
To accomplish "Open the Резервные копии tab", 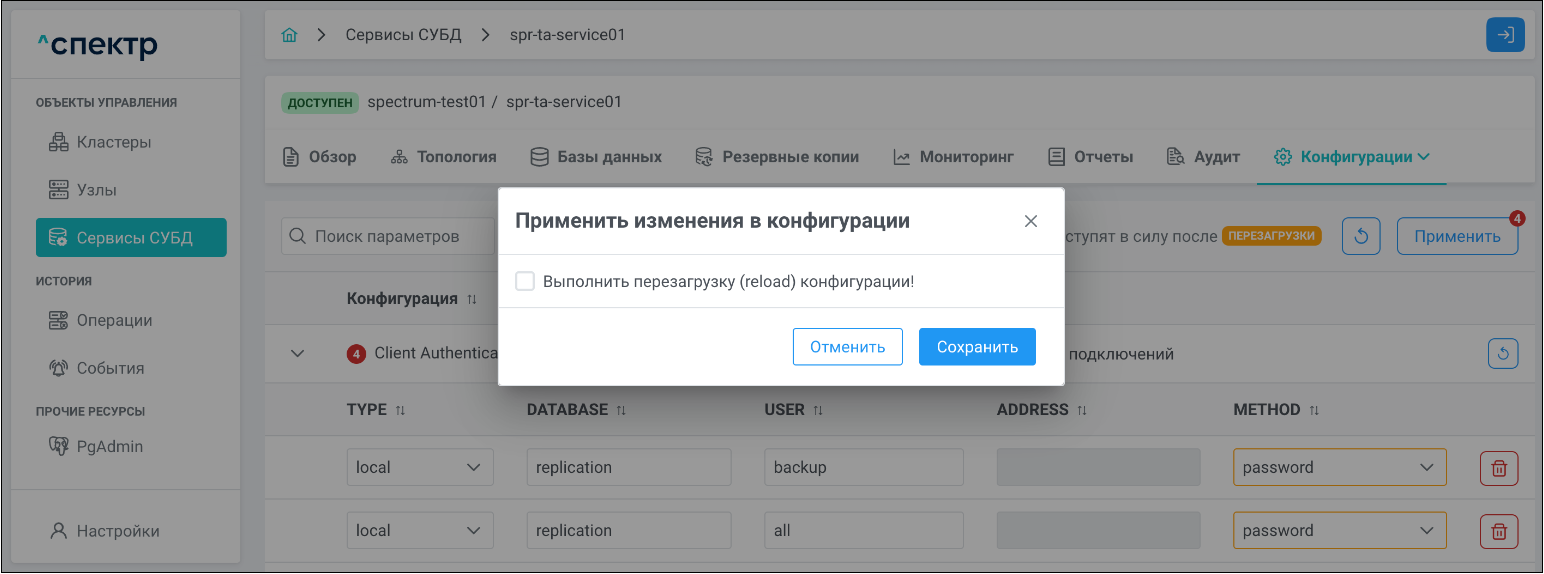I will 777,157.
